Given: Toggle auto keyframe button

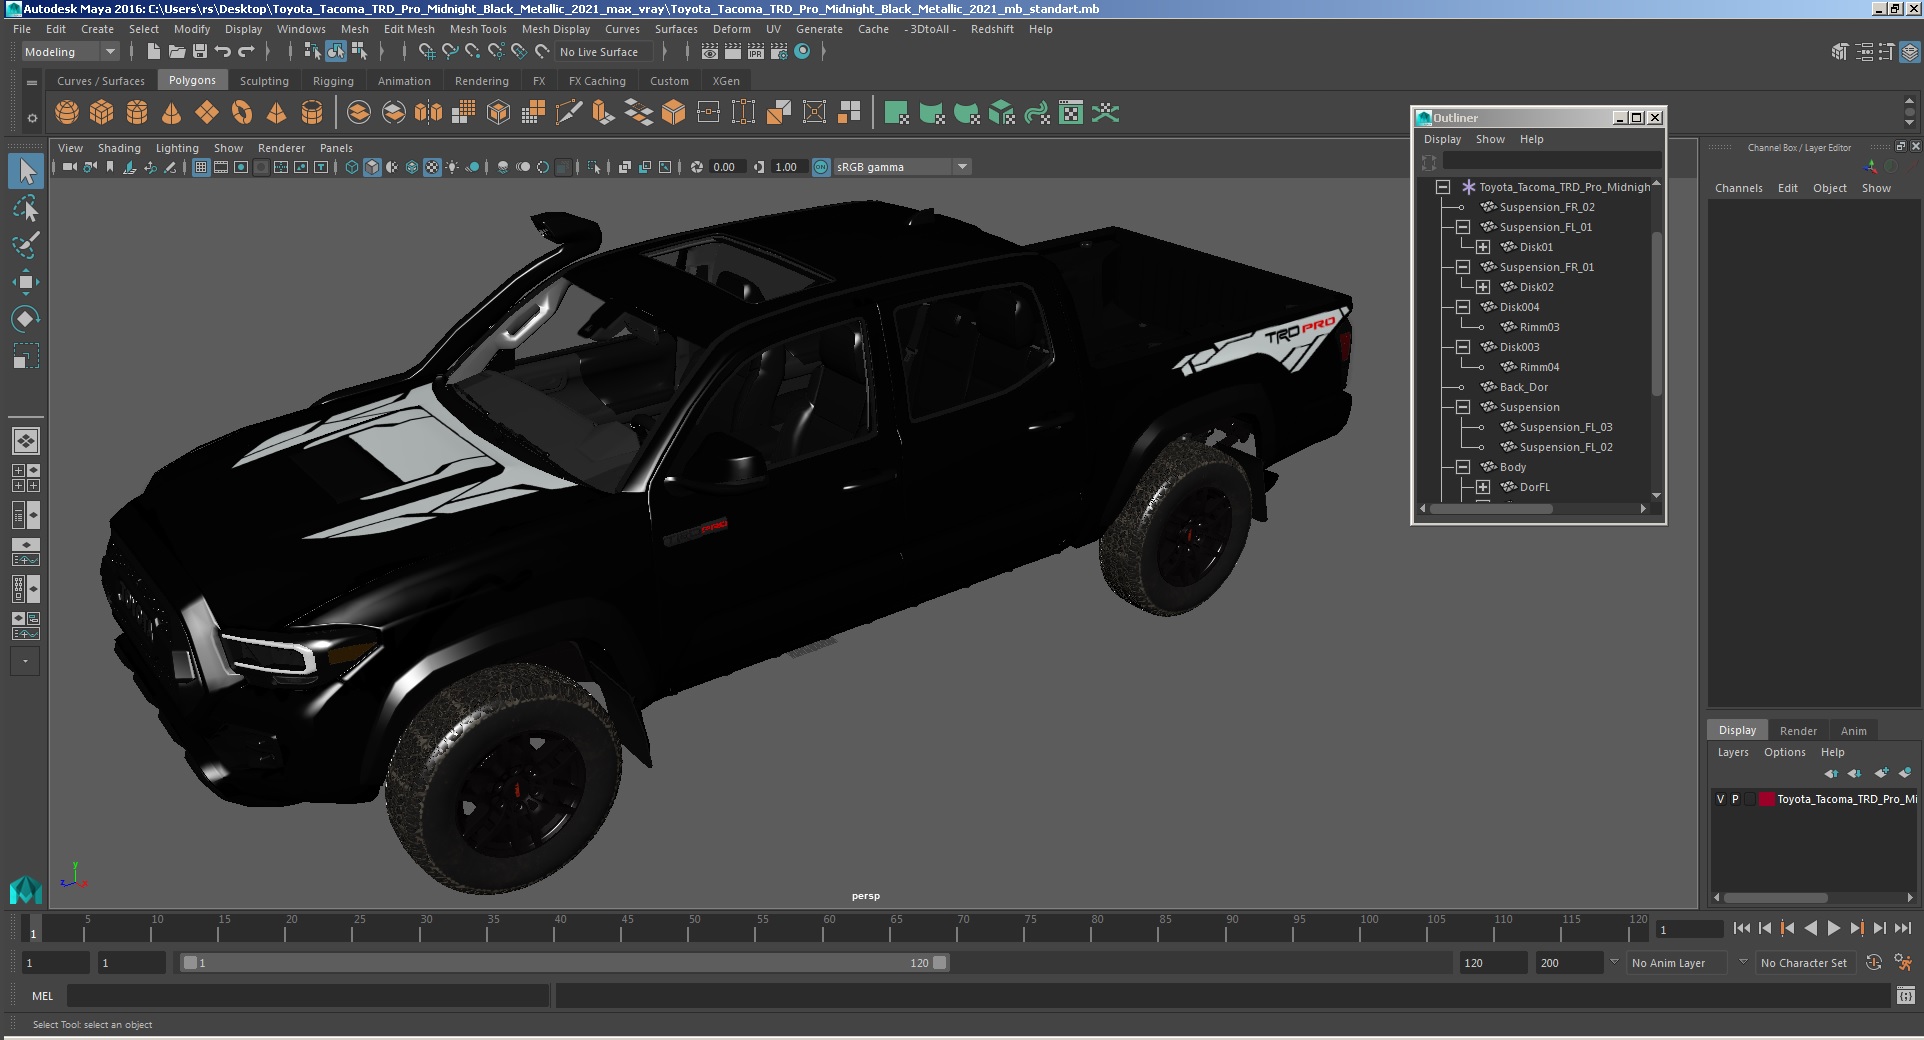Looking at the screenshot, I should 1874,962.
